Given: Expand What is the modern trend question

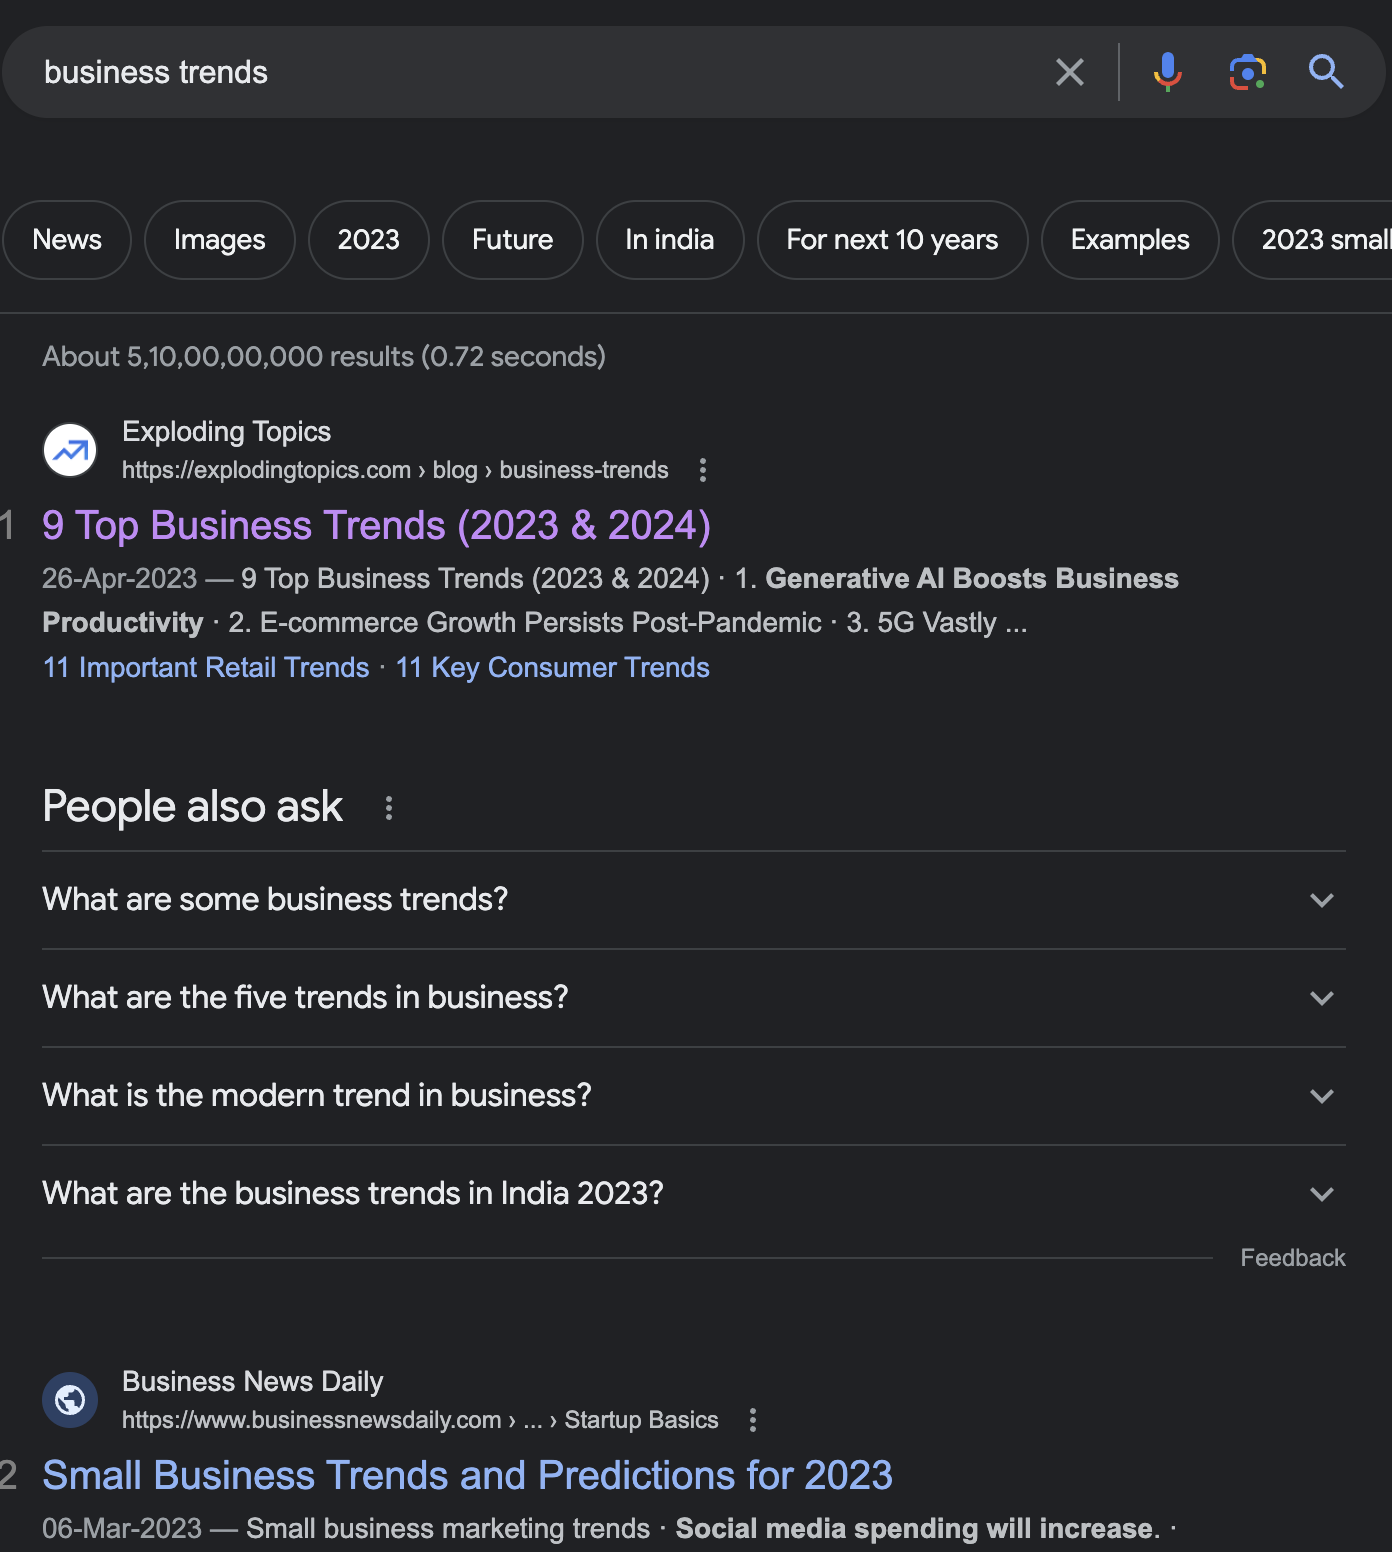Looking at the screenshot, I should pos(694,1096).
